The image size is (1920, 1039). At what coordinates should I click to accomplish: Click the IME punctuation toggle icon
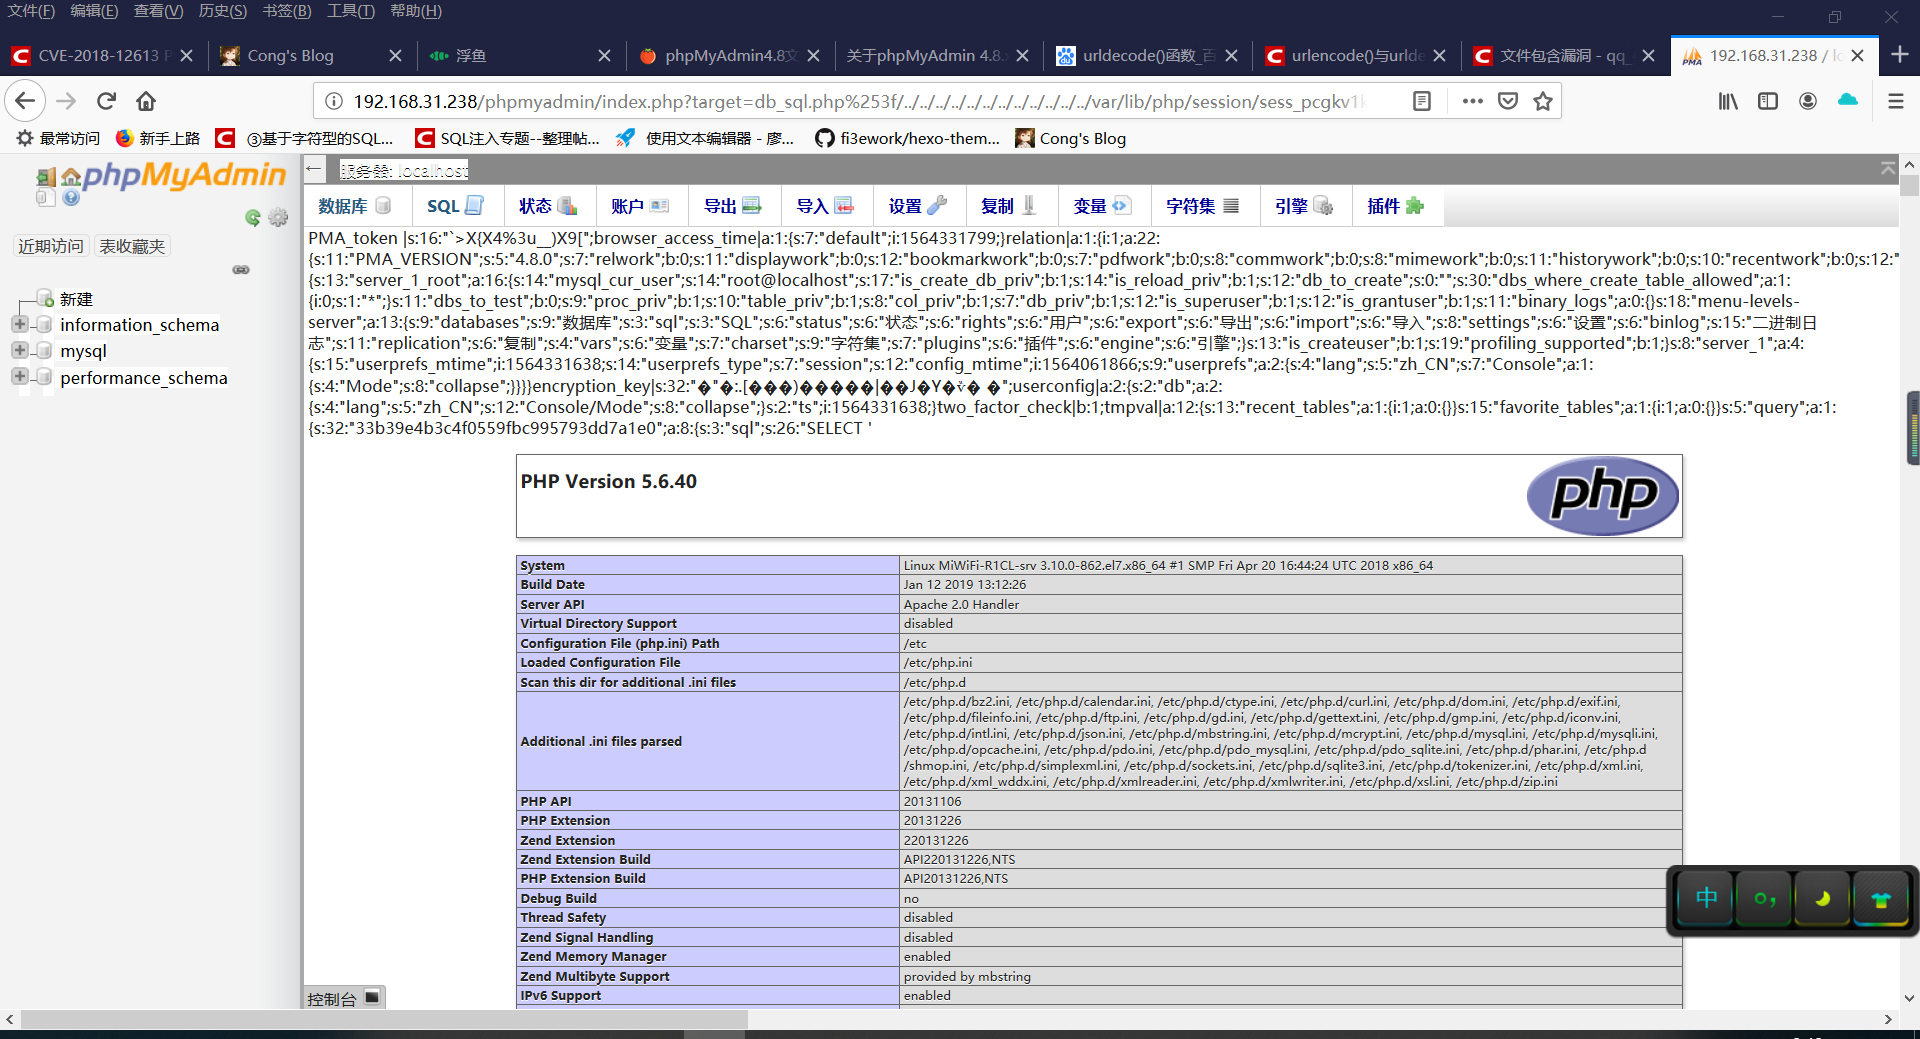point(1765,899)
